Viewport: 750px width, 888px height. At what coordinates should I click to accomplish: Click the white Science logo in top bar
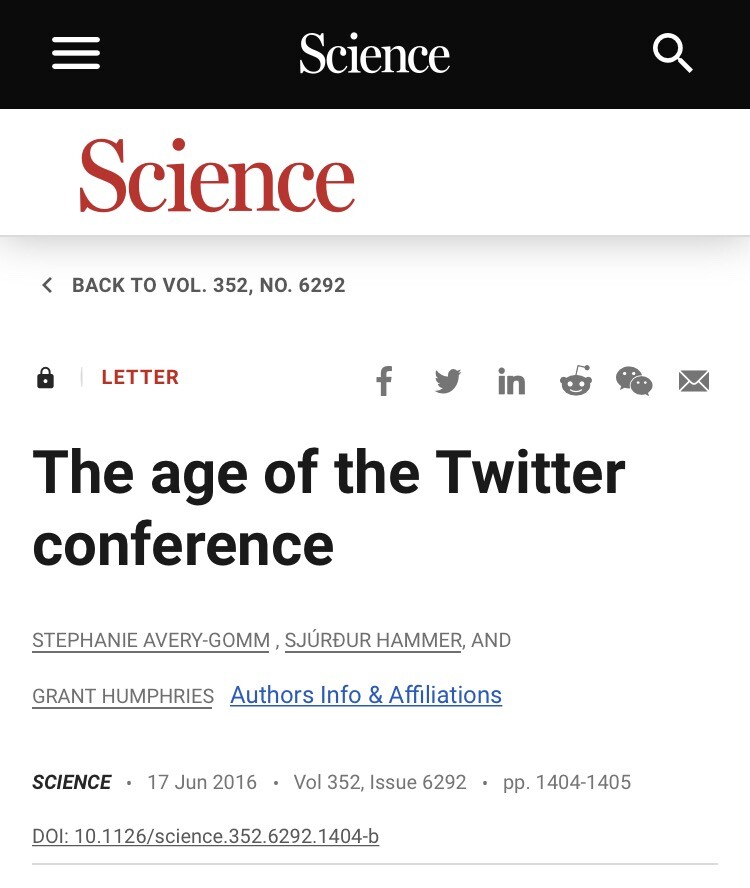tap(374, 54)
